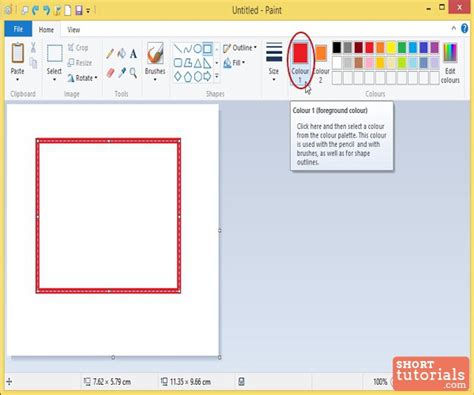Pick the purple colour swatch
This screenshot has height=395, width=474.
[x=434, y=48]
